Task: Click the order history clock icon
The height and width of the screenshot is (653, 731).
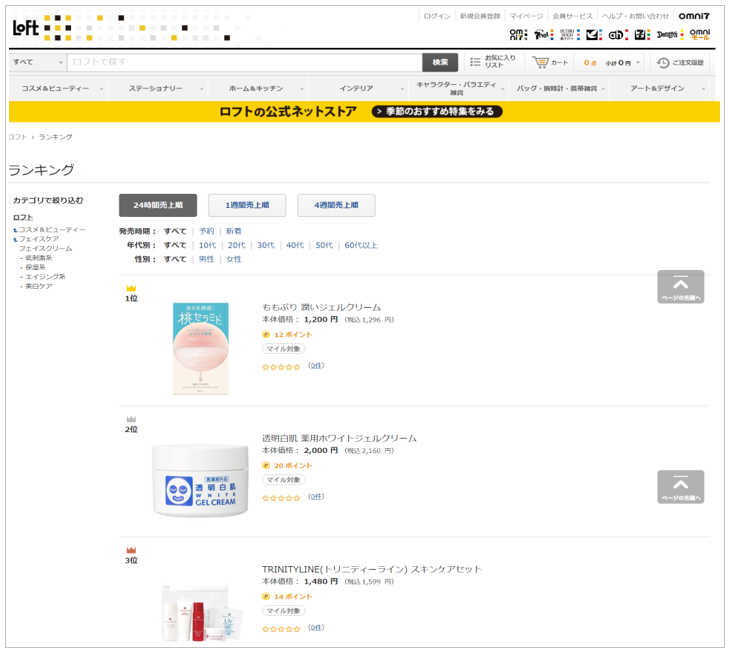Action: [x=663, y=62]
